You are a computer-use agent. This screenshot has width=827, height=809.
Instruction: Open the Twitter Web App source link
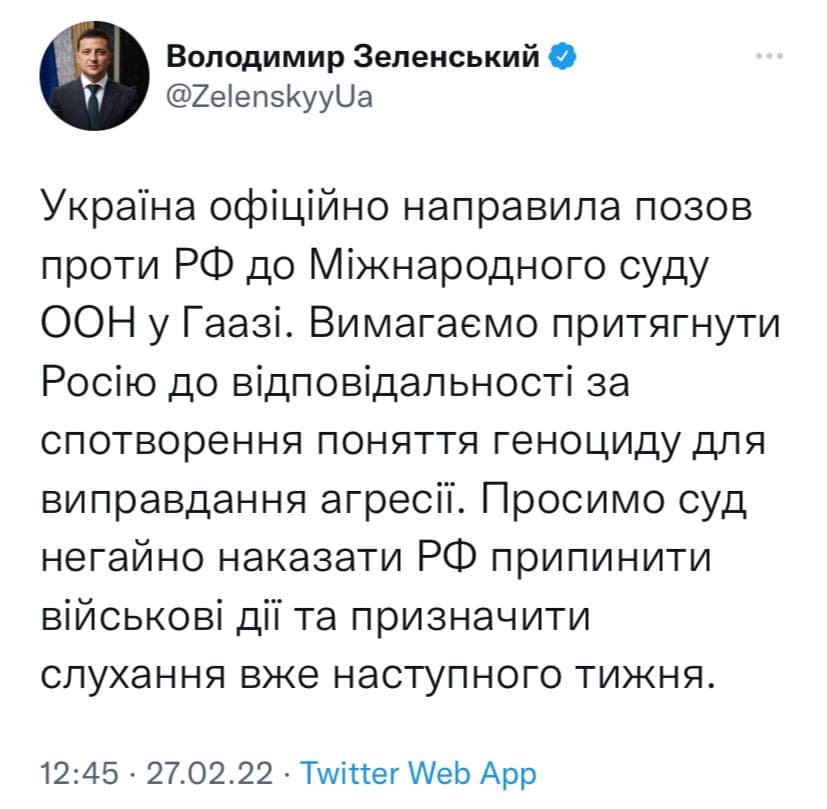[x=418, y=774]
